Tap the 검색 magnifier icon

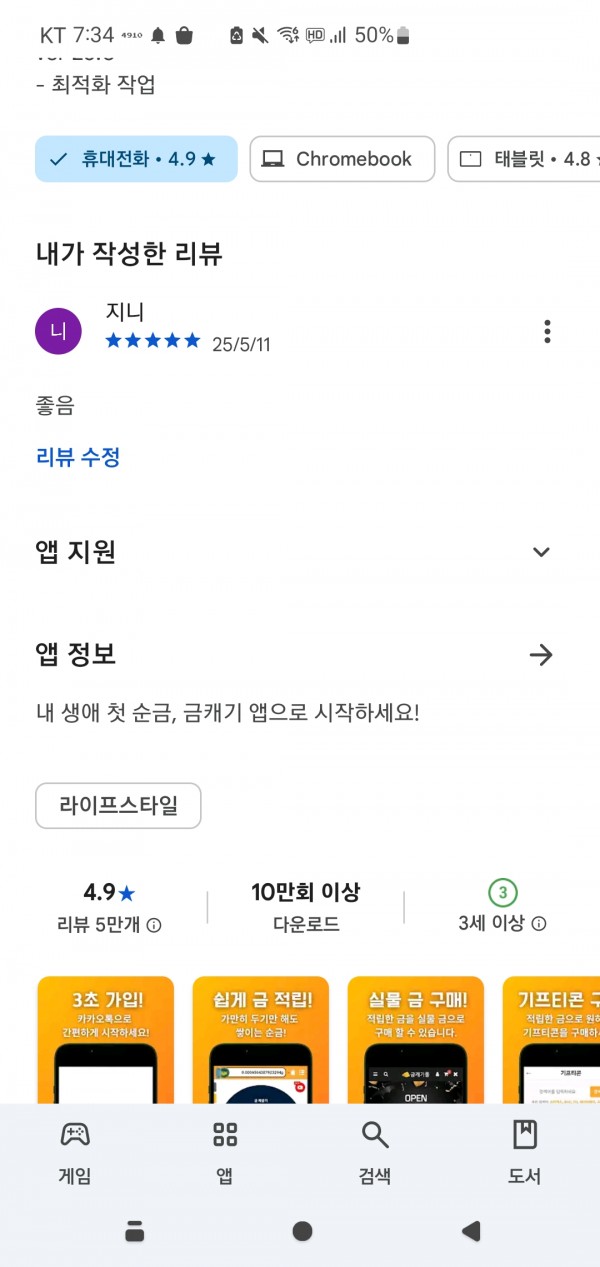point(375,1134)
